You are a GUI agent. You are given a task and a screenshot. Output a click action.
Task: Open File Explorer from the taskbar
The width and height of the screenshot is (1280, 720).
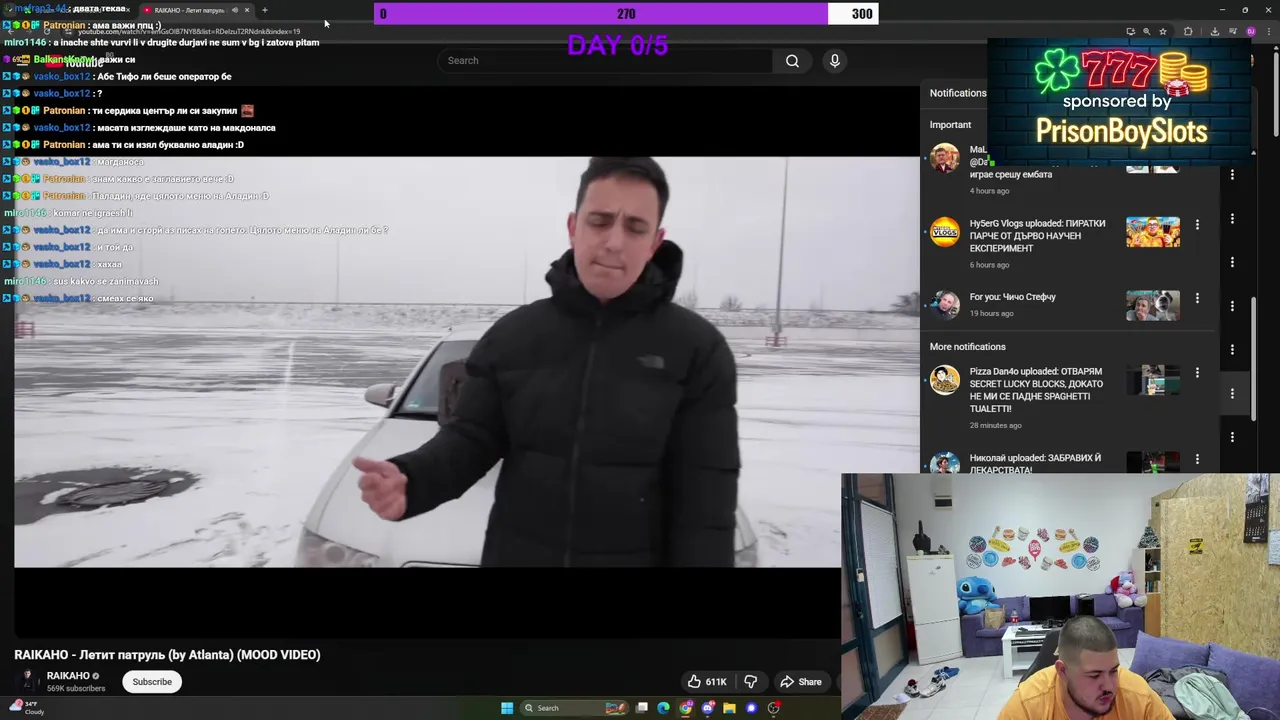click(730, 708)
